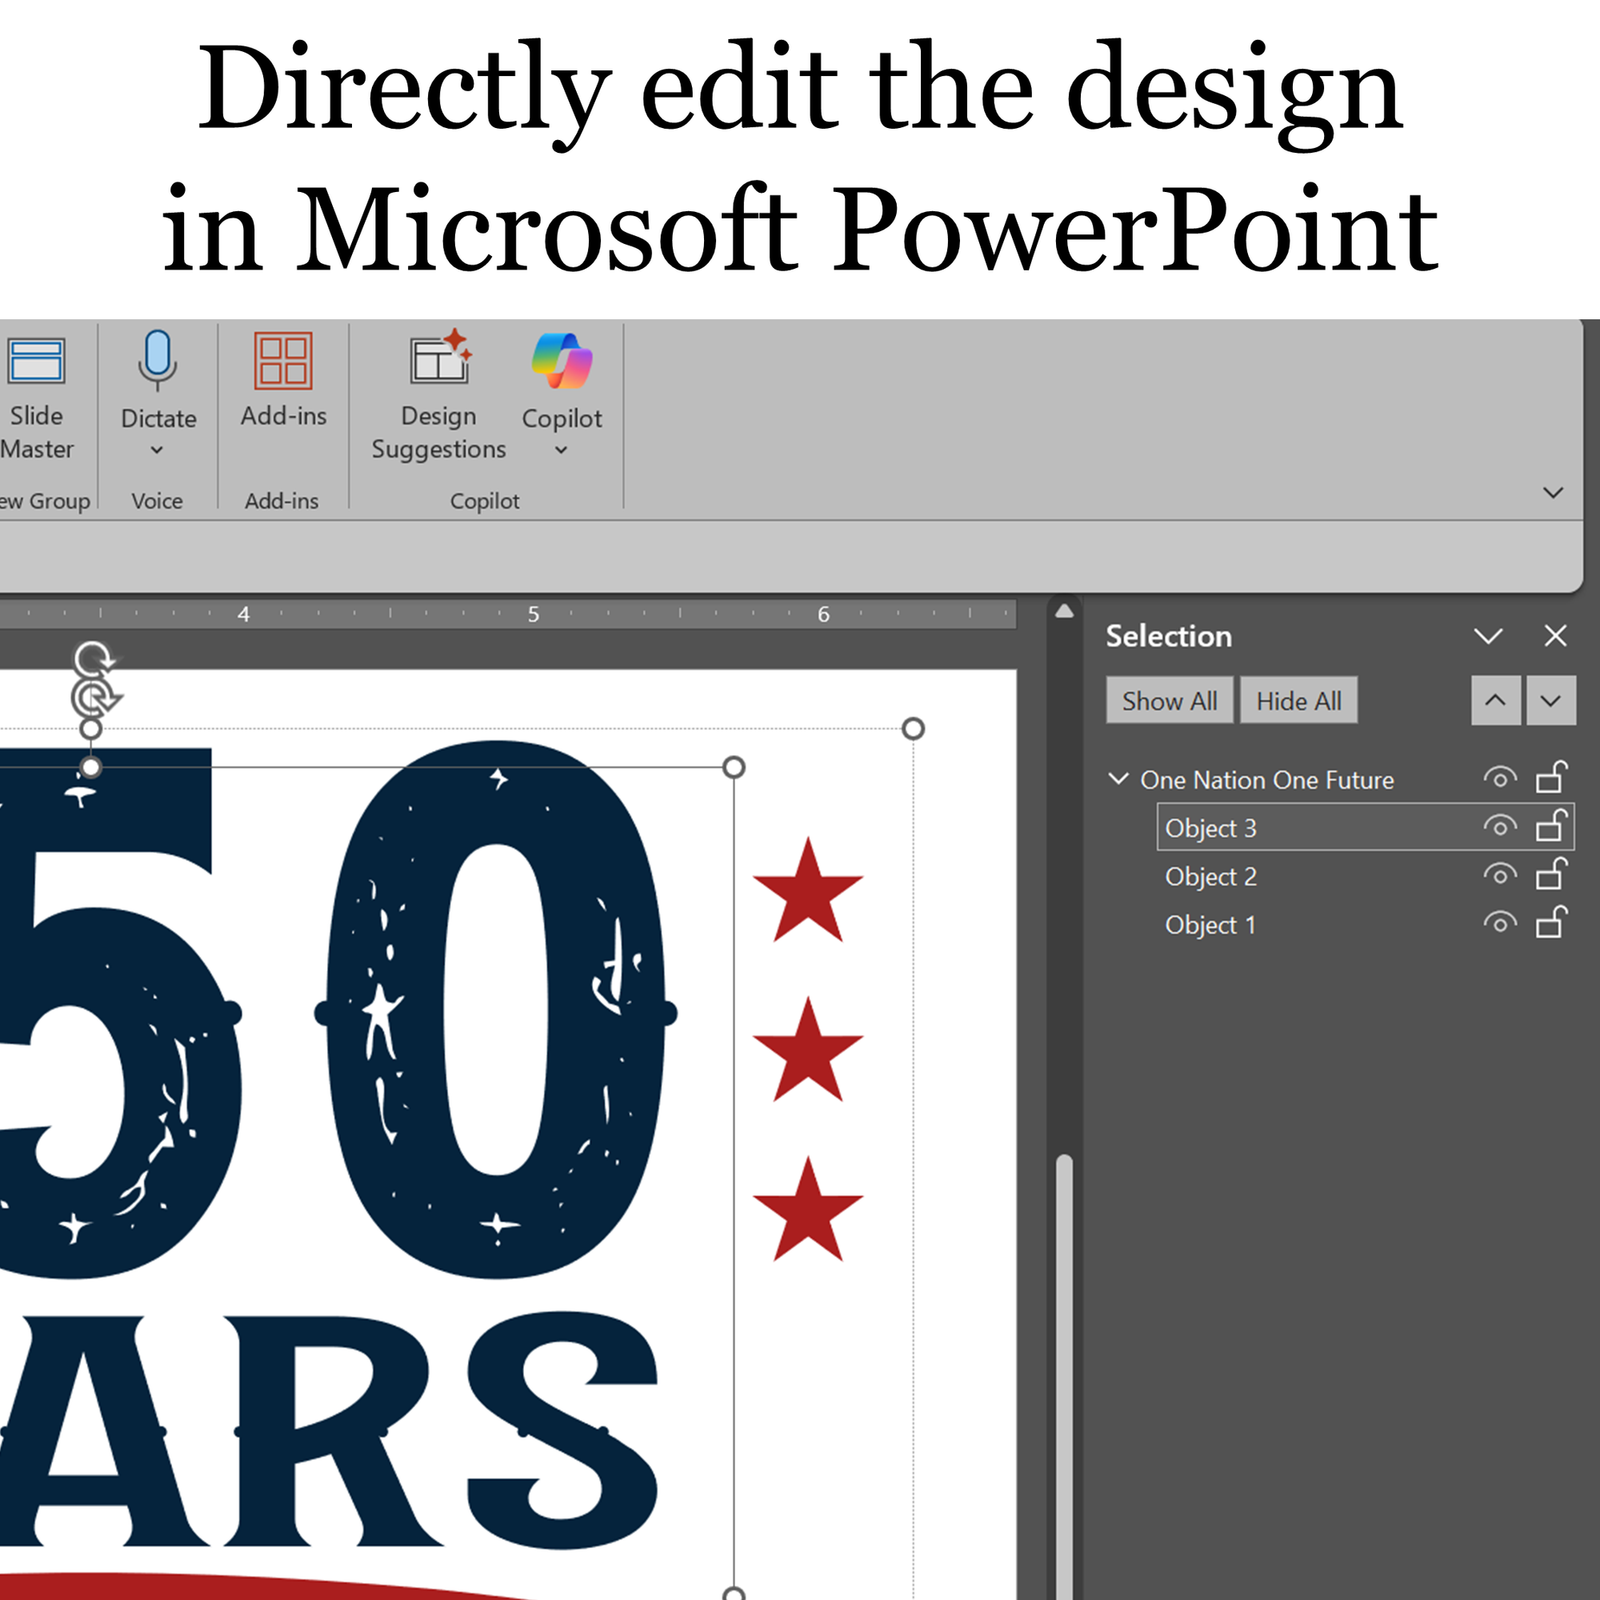Click the middle red star on the slide
This screenshot has width=1600, height=1600.
pos(808,1051)
